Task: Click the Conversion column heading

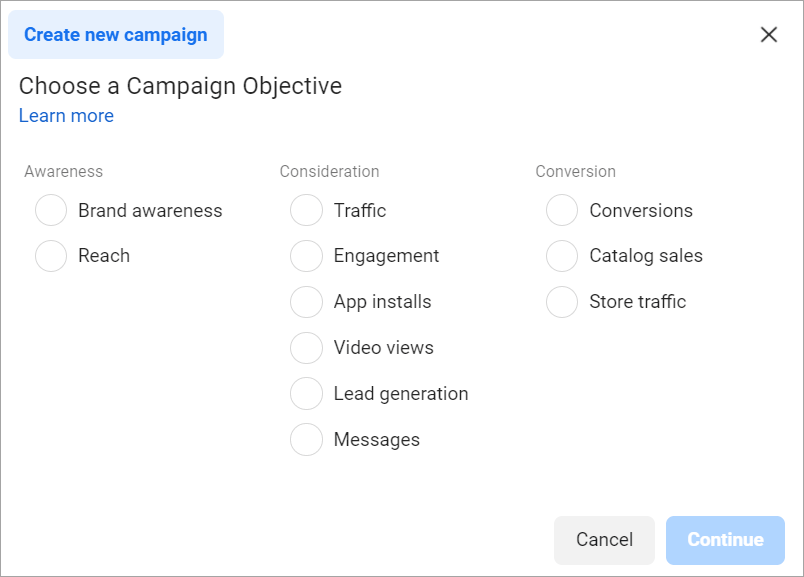Action: 575,171
